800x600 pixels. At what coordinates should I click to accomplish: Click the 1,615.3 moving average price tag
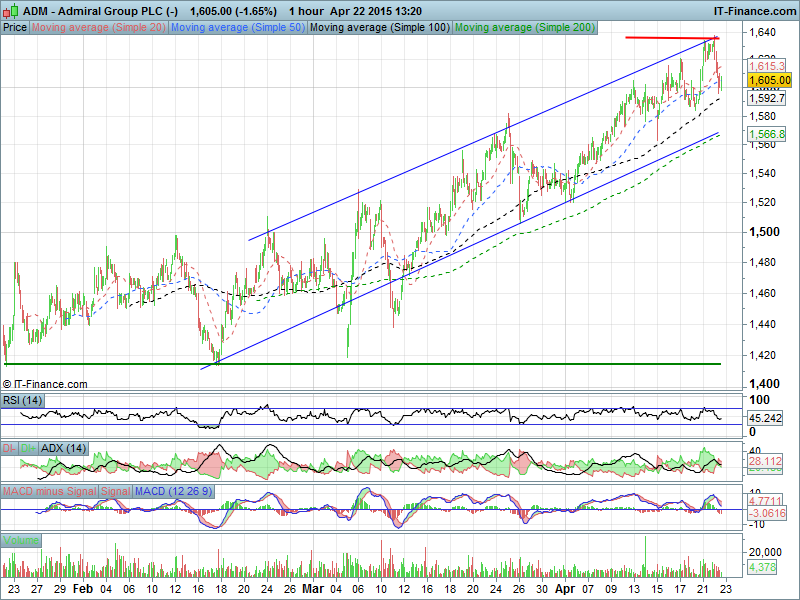point(767,65)
